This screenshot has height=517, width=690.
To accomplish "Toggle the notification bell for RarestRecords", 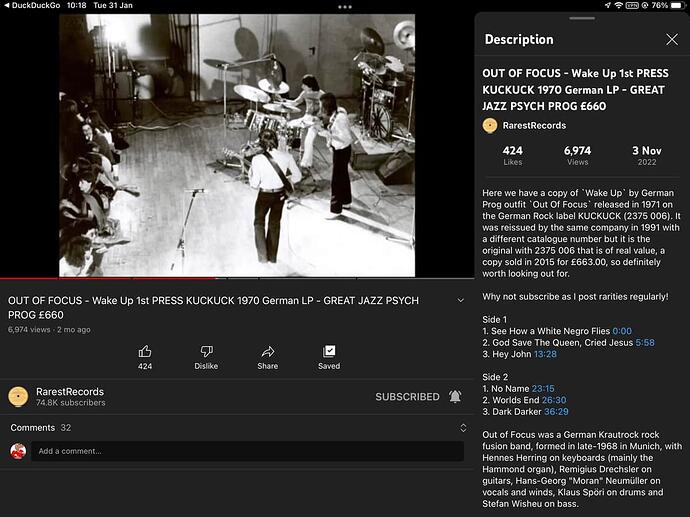I will point(455,396).
